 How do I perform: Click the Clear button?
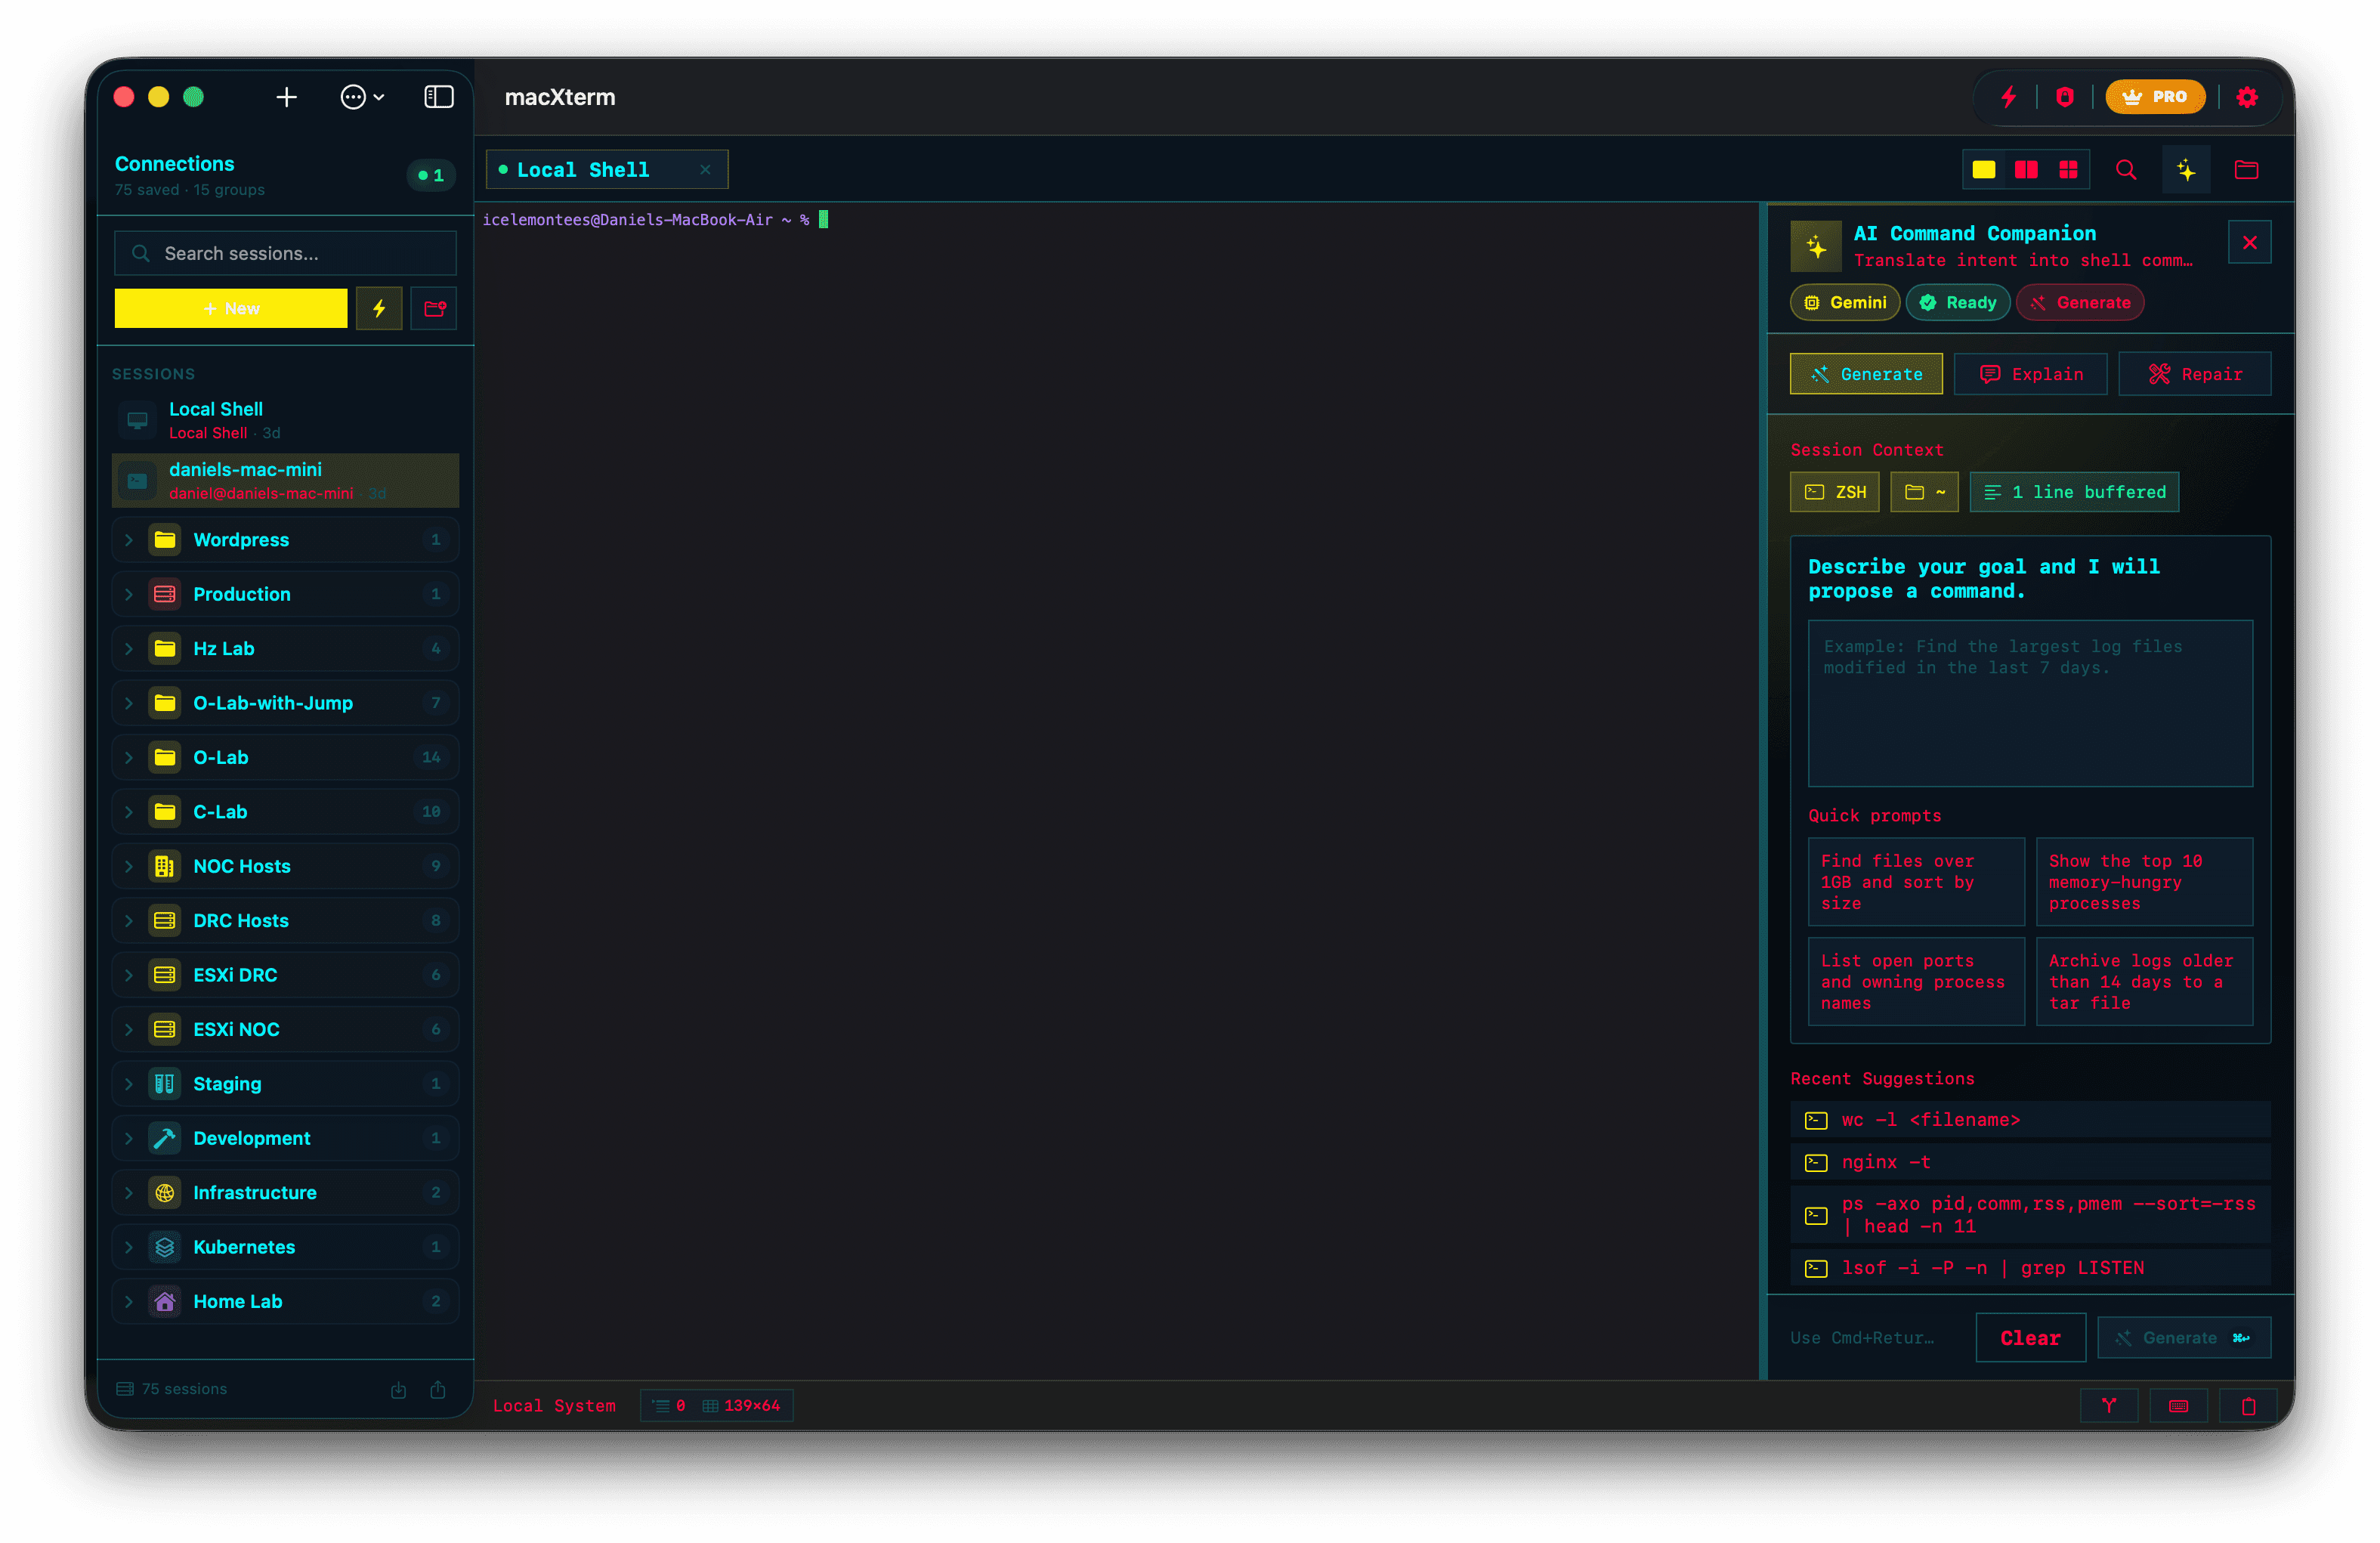[2031, 1338]
